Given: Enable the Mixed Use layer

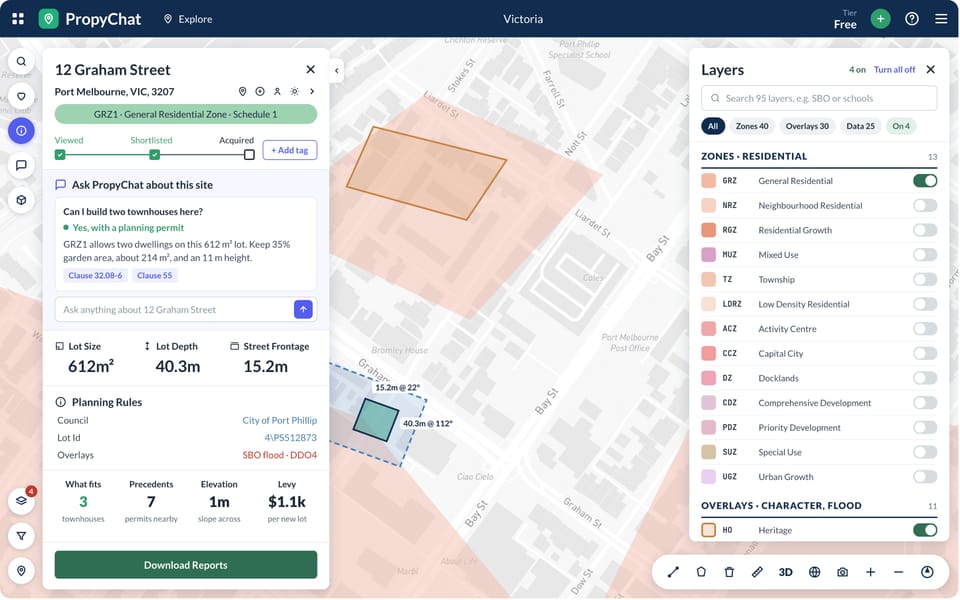Looking at the screenshot, I should tap(924, 255).
